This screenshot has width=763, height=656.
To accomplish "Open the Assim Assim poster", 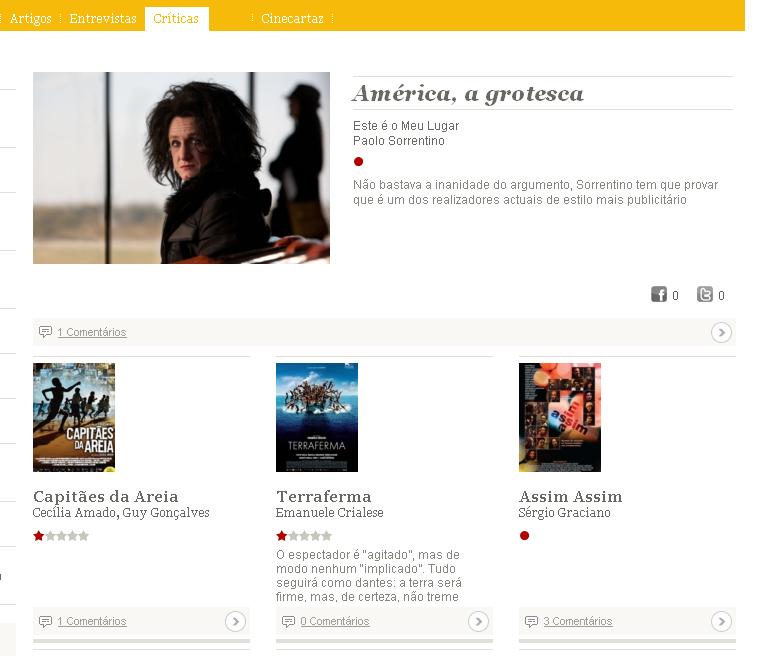I will (x=560, y=417).
